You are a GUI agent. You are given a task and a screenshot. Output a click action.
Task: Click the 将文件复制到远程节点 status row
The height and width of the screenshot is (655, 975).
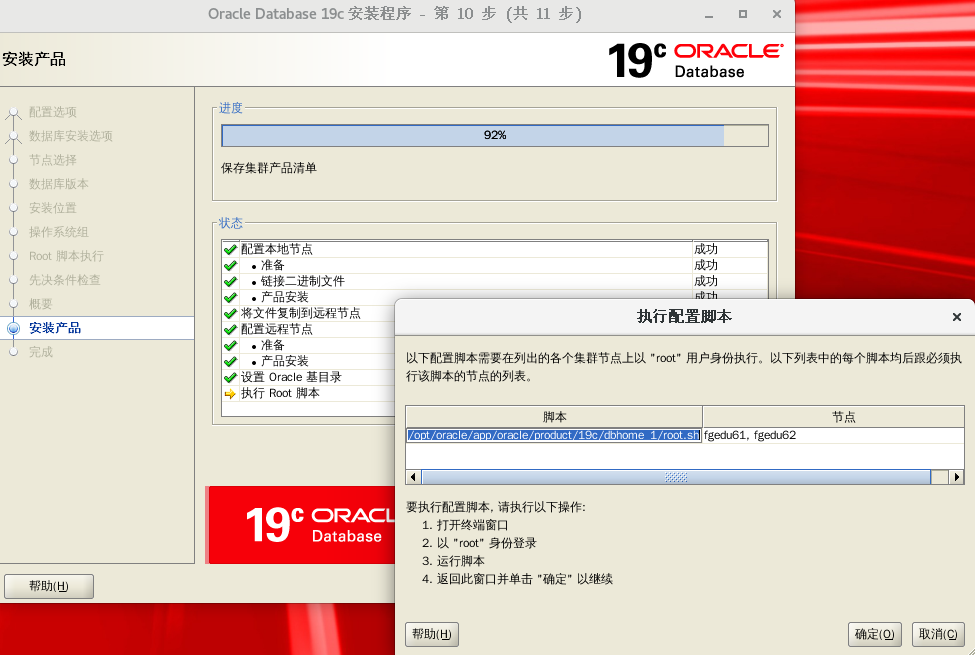point(308,314)
